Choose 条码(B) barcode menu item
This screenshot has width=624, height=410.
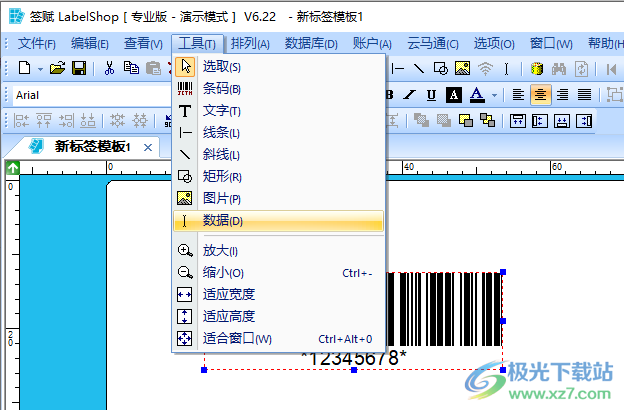pyautogui.click(x=279, y=89)
